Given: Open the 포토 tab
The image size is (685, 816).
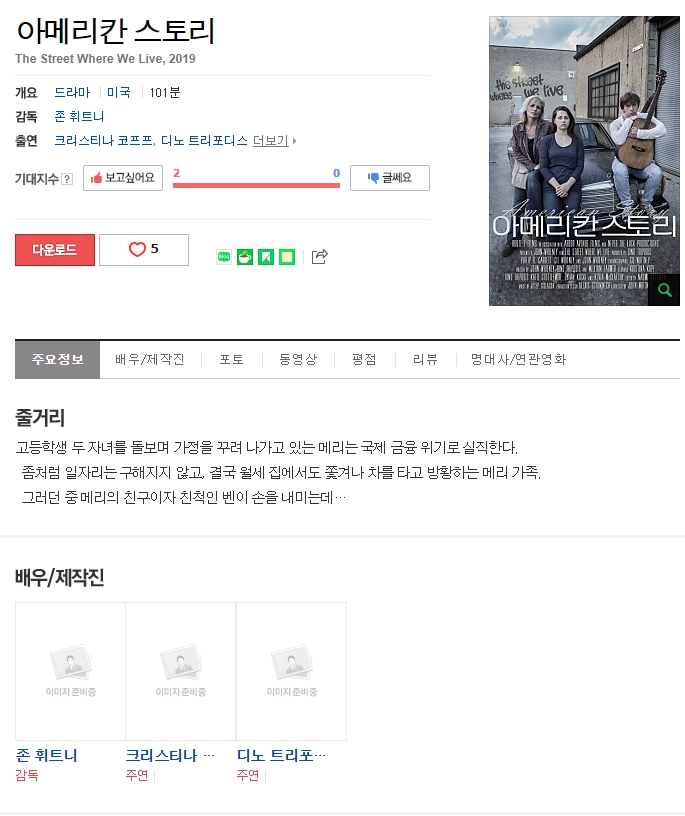Looking at the screenshot, I should (232, 359).
